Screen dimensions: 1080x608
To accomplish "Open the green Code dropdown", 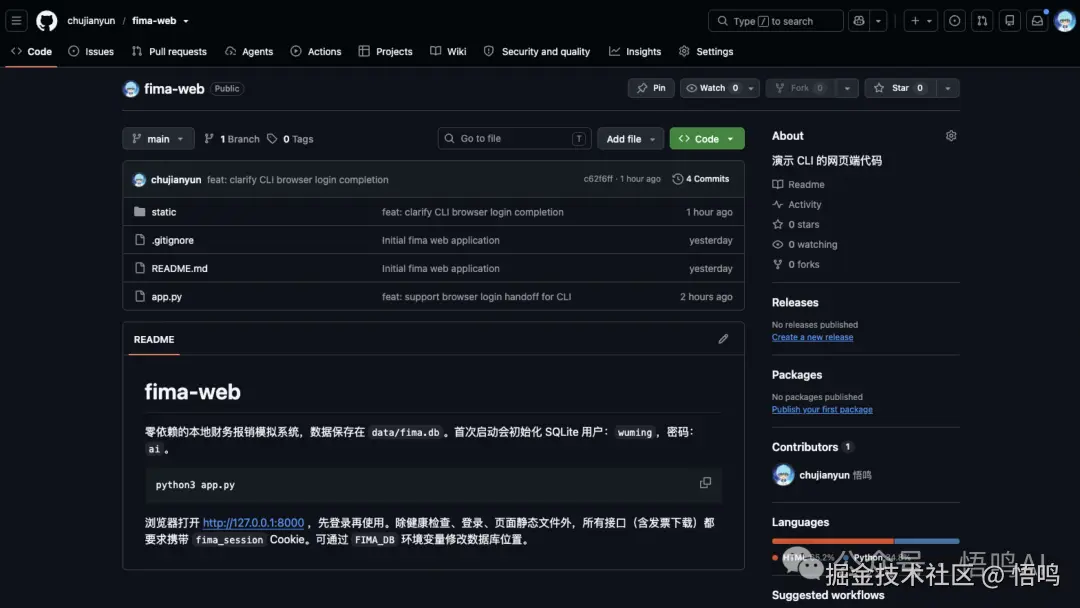I will (707, 138).
